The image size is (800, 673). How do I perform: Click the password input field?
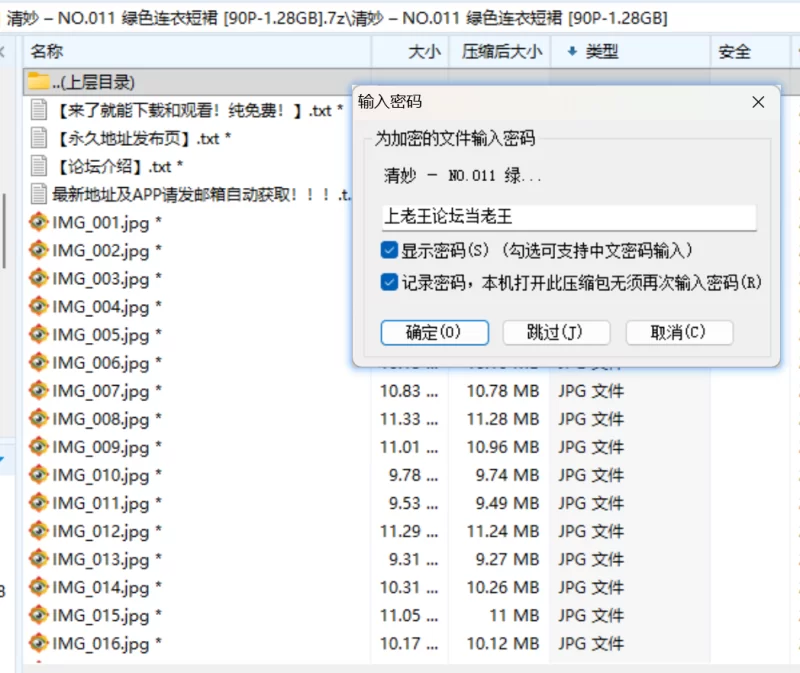pyautogui.click(x=568, y=216)
